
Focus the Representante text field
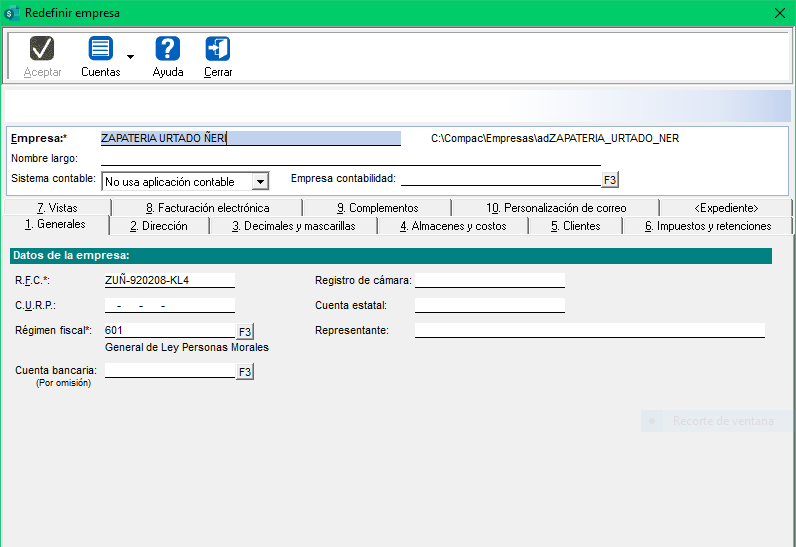click(589, 330)
